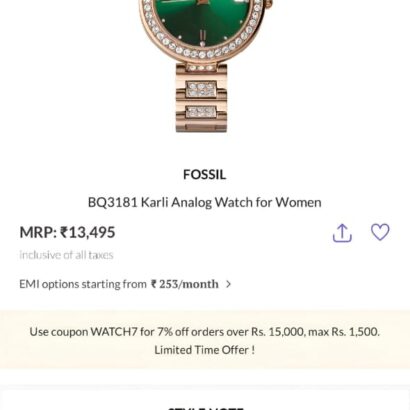Image resolution: width=410 pixels, height=410 pixels.
Task: Select the BQ3181 Karli Analog Watch title
Action: coord(205,202)
